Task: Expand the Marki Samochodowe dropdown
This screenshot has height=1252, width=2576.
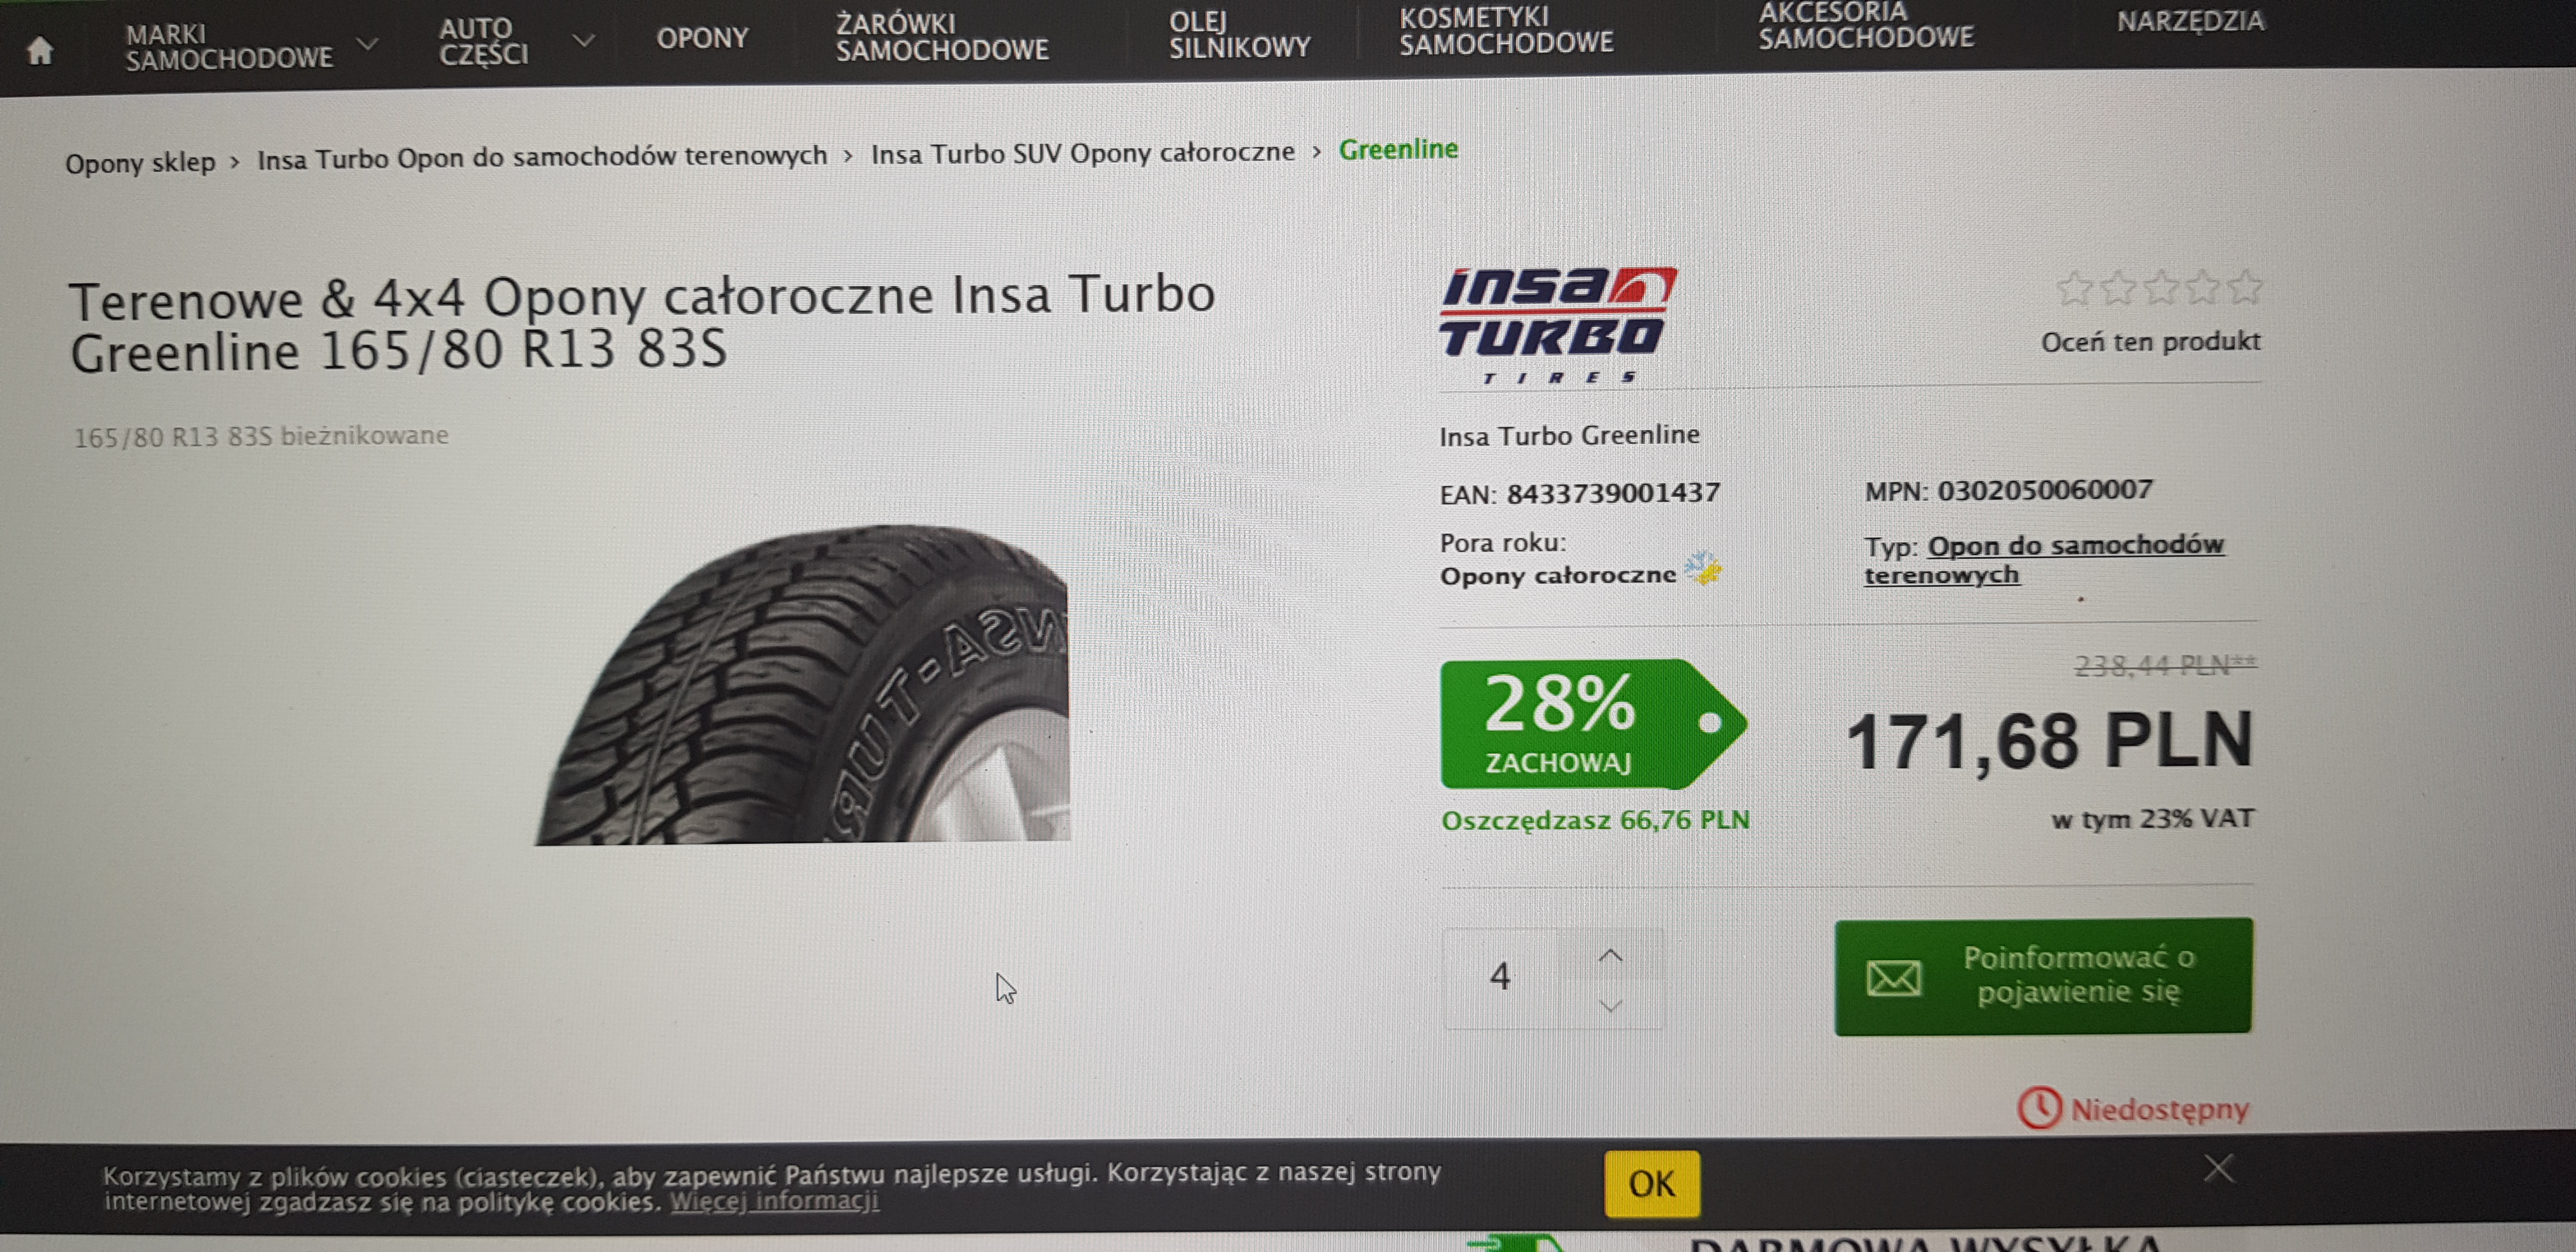Action: click(x=368, y=44)
